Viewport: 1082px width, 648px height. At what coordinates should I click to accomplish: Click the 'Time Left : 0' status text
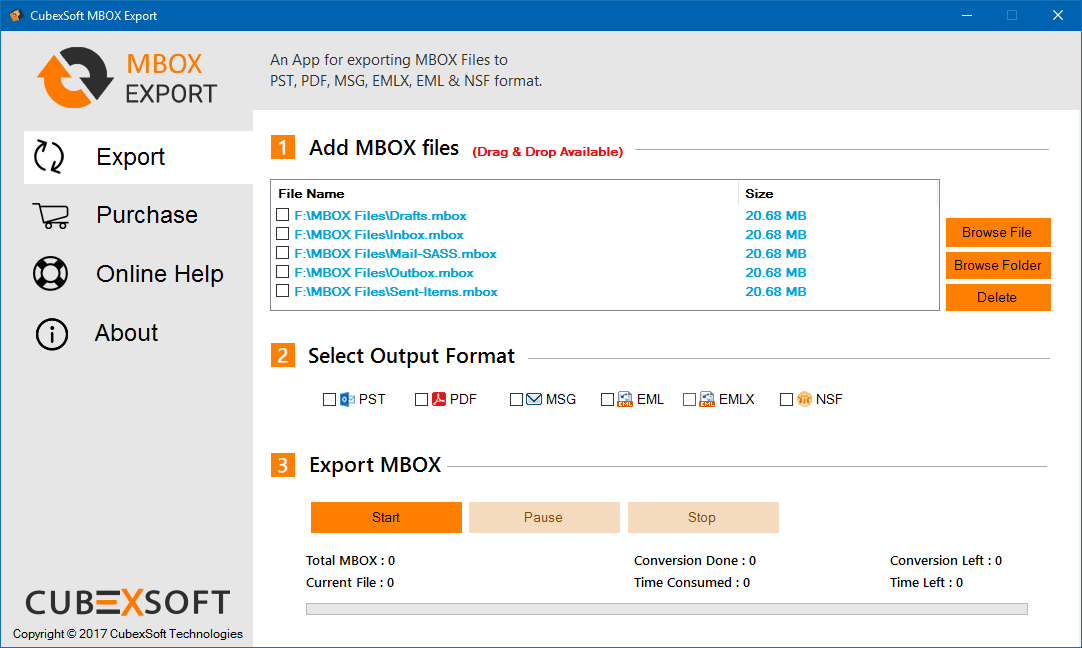click(x=926, y=582)
